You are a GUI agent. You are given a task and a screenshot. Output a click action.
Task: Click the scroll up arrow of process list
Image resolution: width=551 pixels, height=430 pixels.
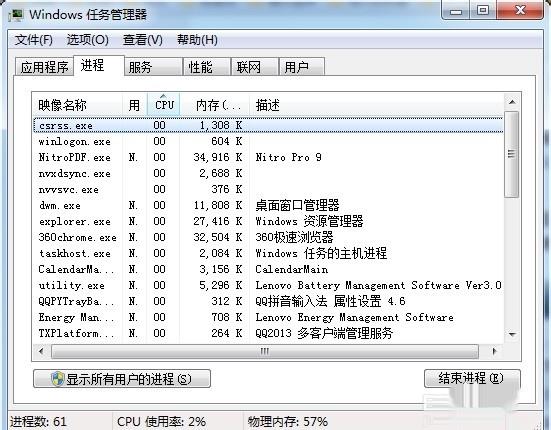[512, 102]
